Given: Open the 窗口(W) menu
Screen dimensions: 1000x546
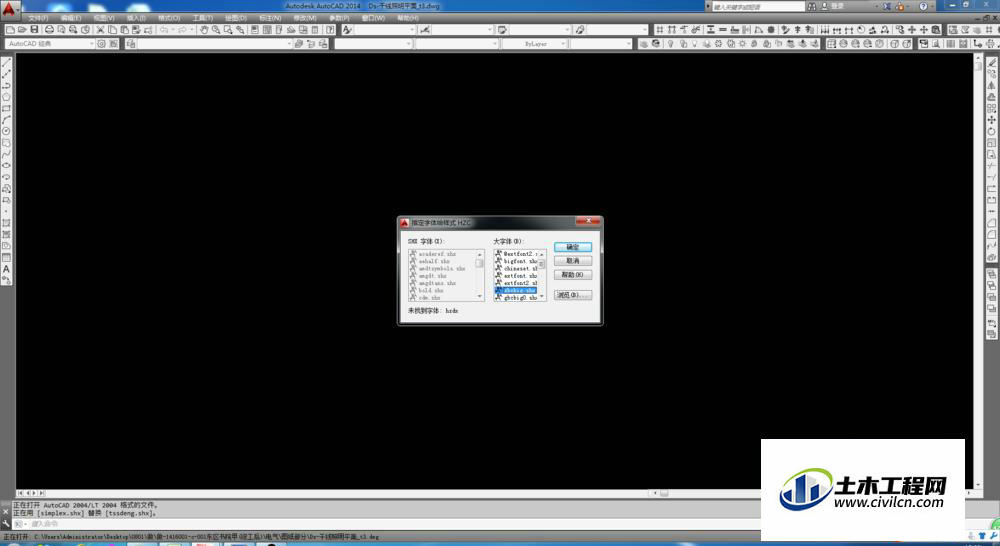Looking at the screenshot, I should 374,18.
